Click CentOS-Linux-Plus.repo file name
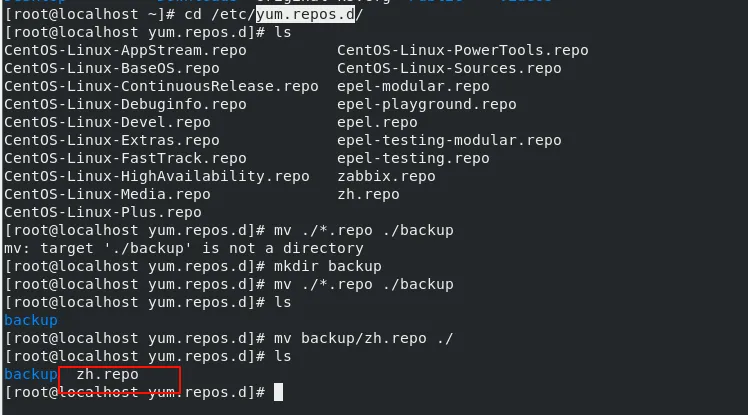748x415 pixels. pyautogui.click(x=103, y=212)
